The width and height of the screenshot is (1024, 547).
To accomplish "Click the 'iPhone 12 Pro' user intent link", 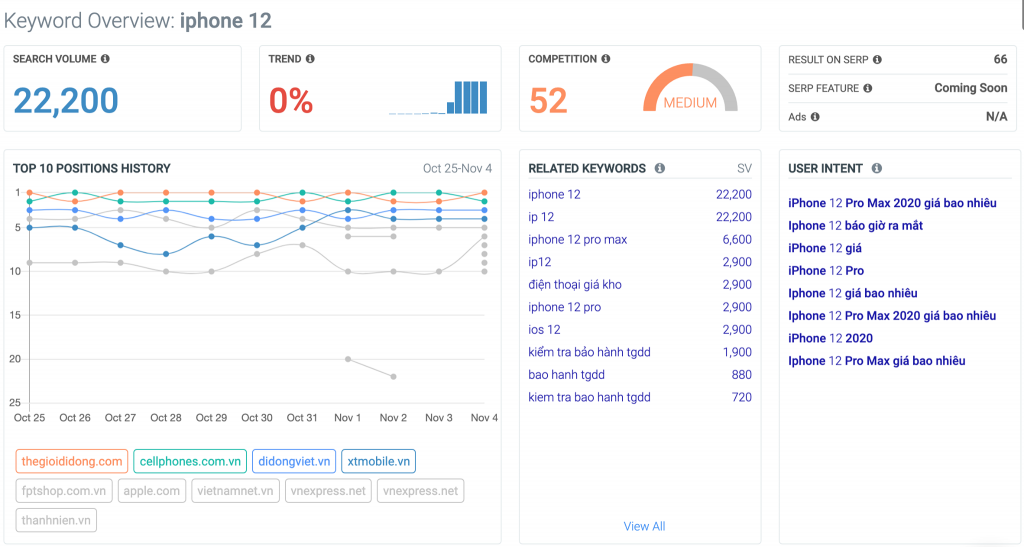I will 826,271.
